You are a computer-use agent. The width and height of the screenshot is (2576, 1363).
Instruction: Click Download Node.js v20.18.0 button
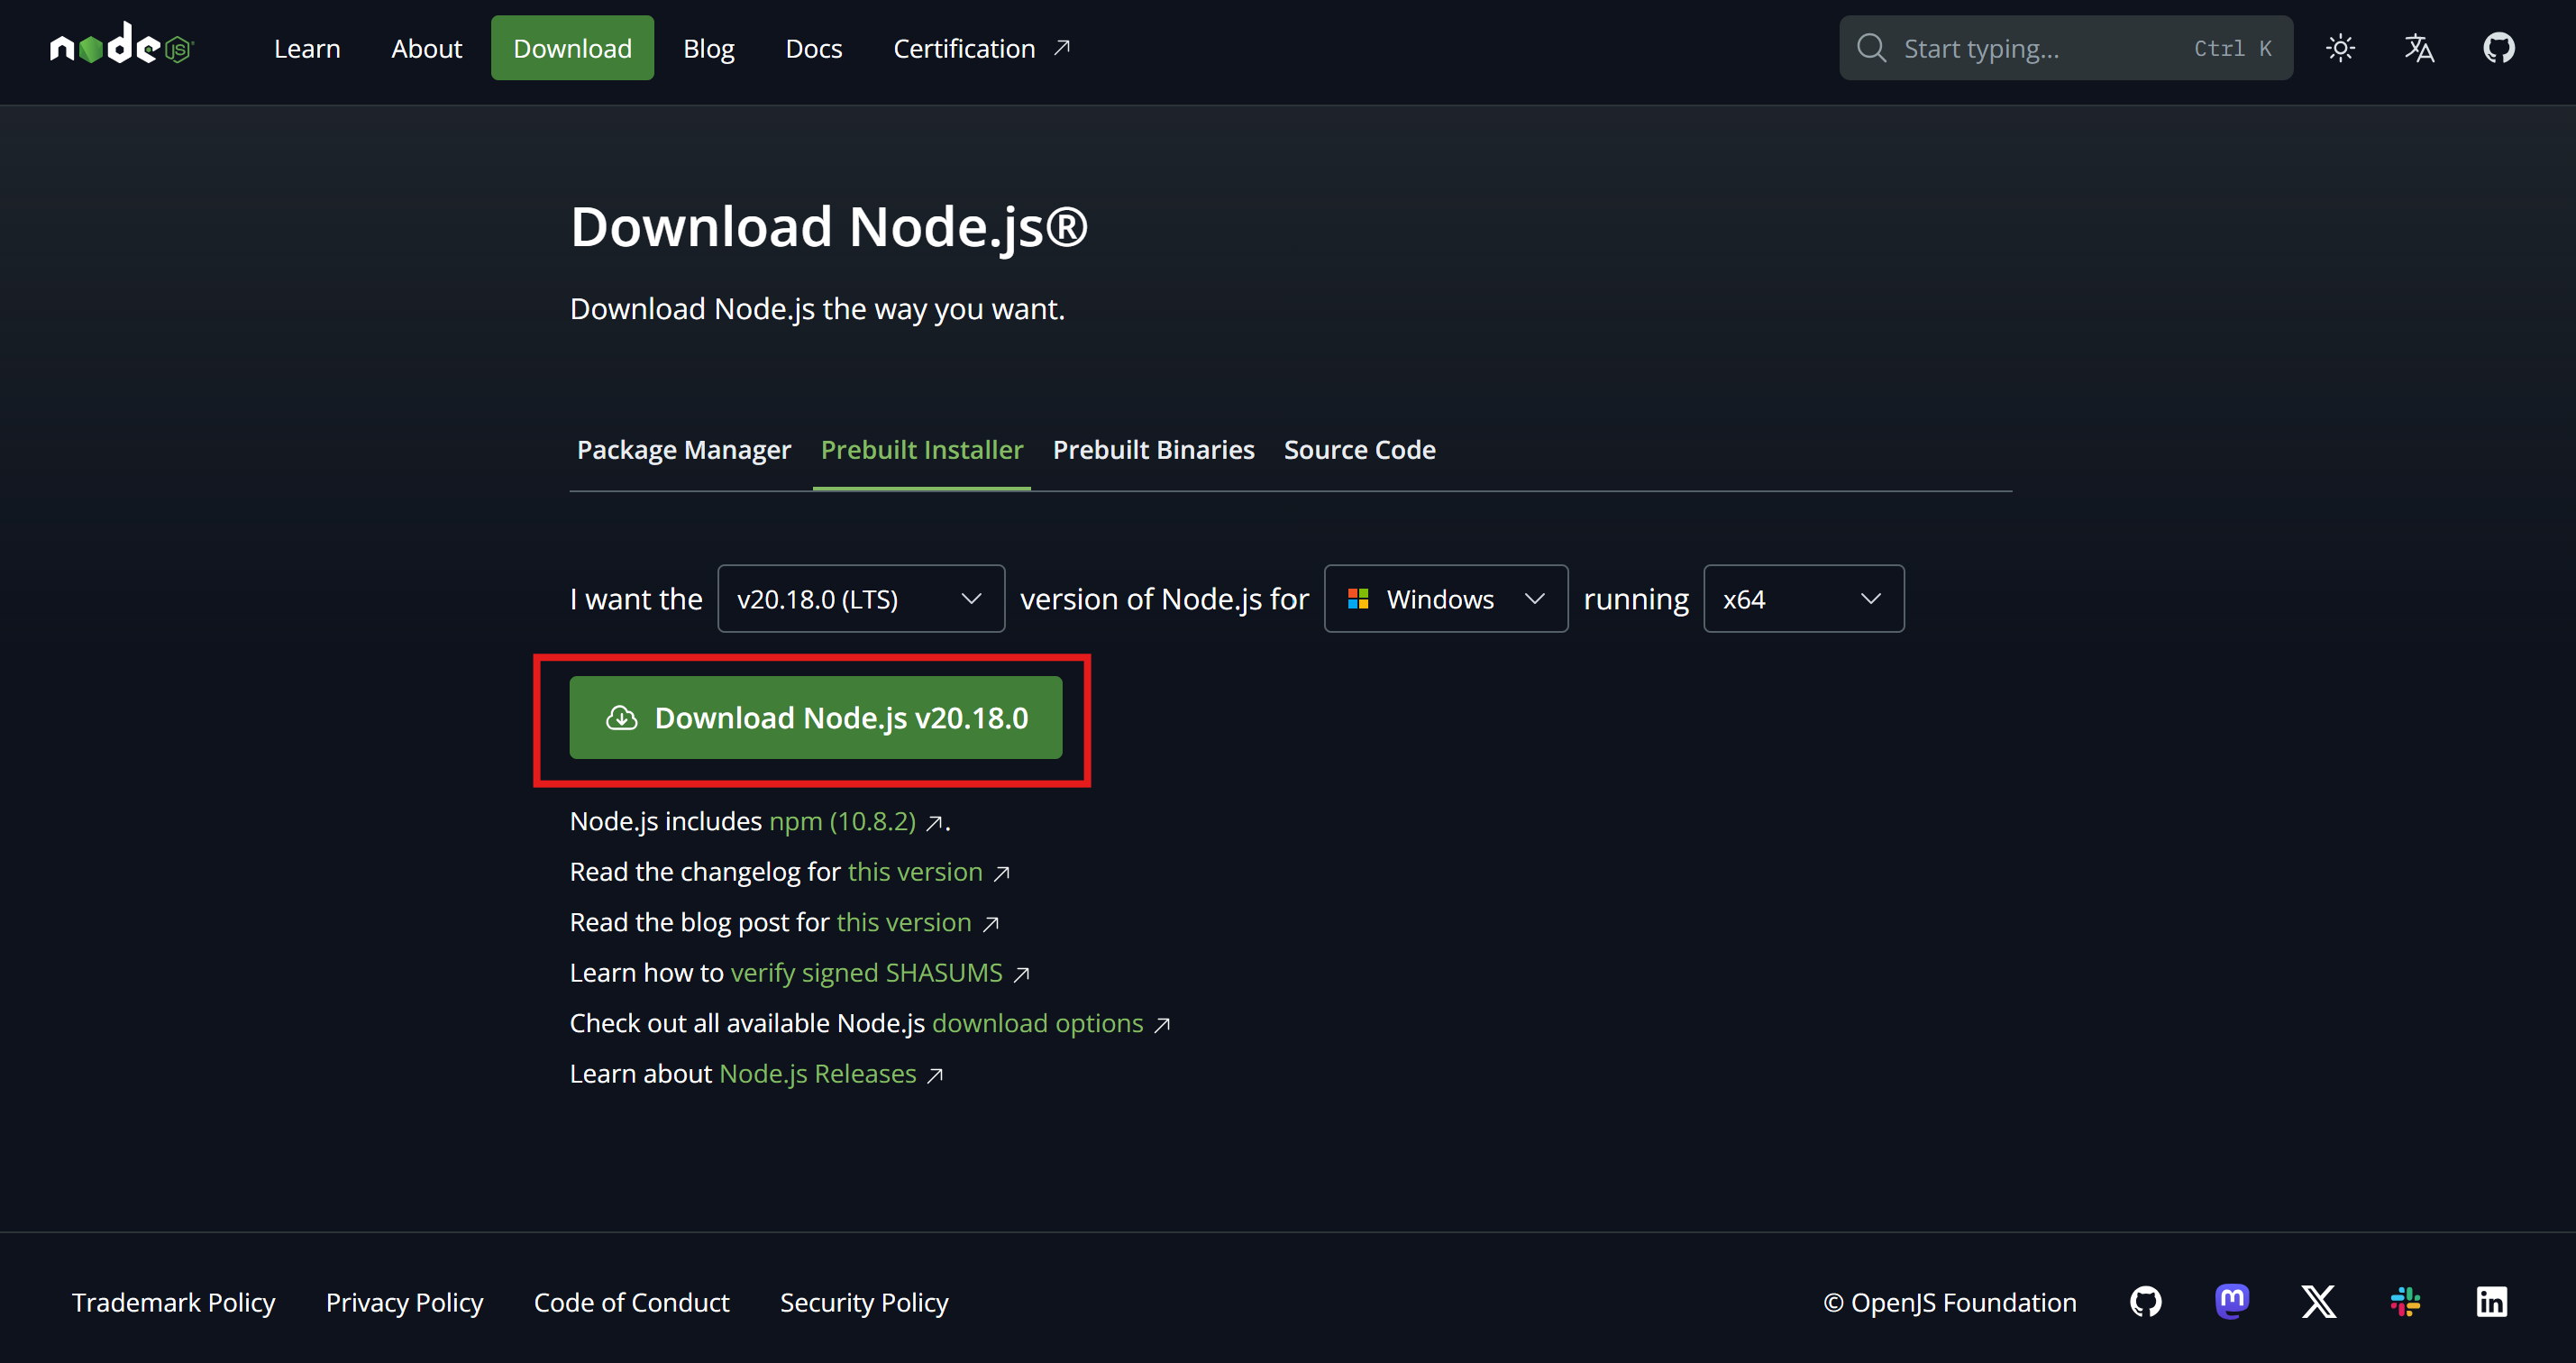tap(815, 717)
